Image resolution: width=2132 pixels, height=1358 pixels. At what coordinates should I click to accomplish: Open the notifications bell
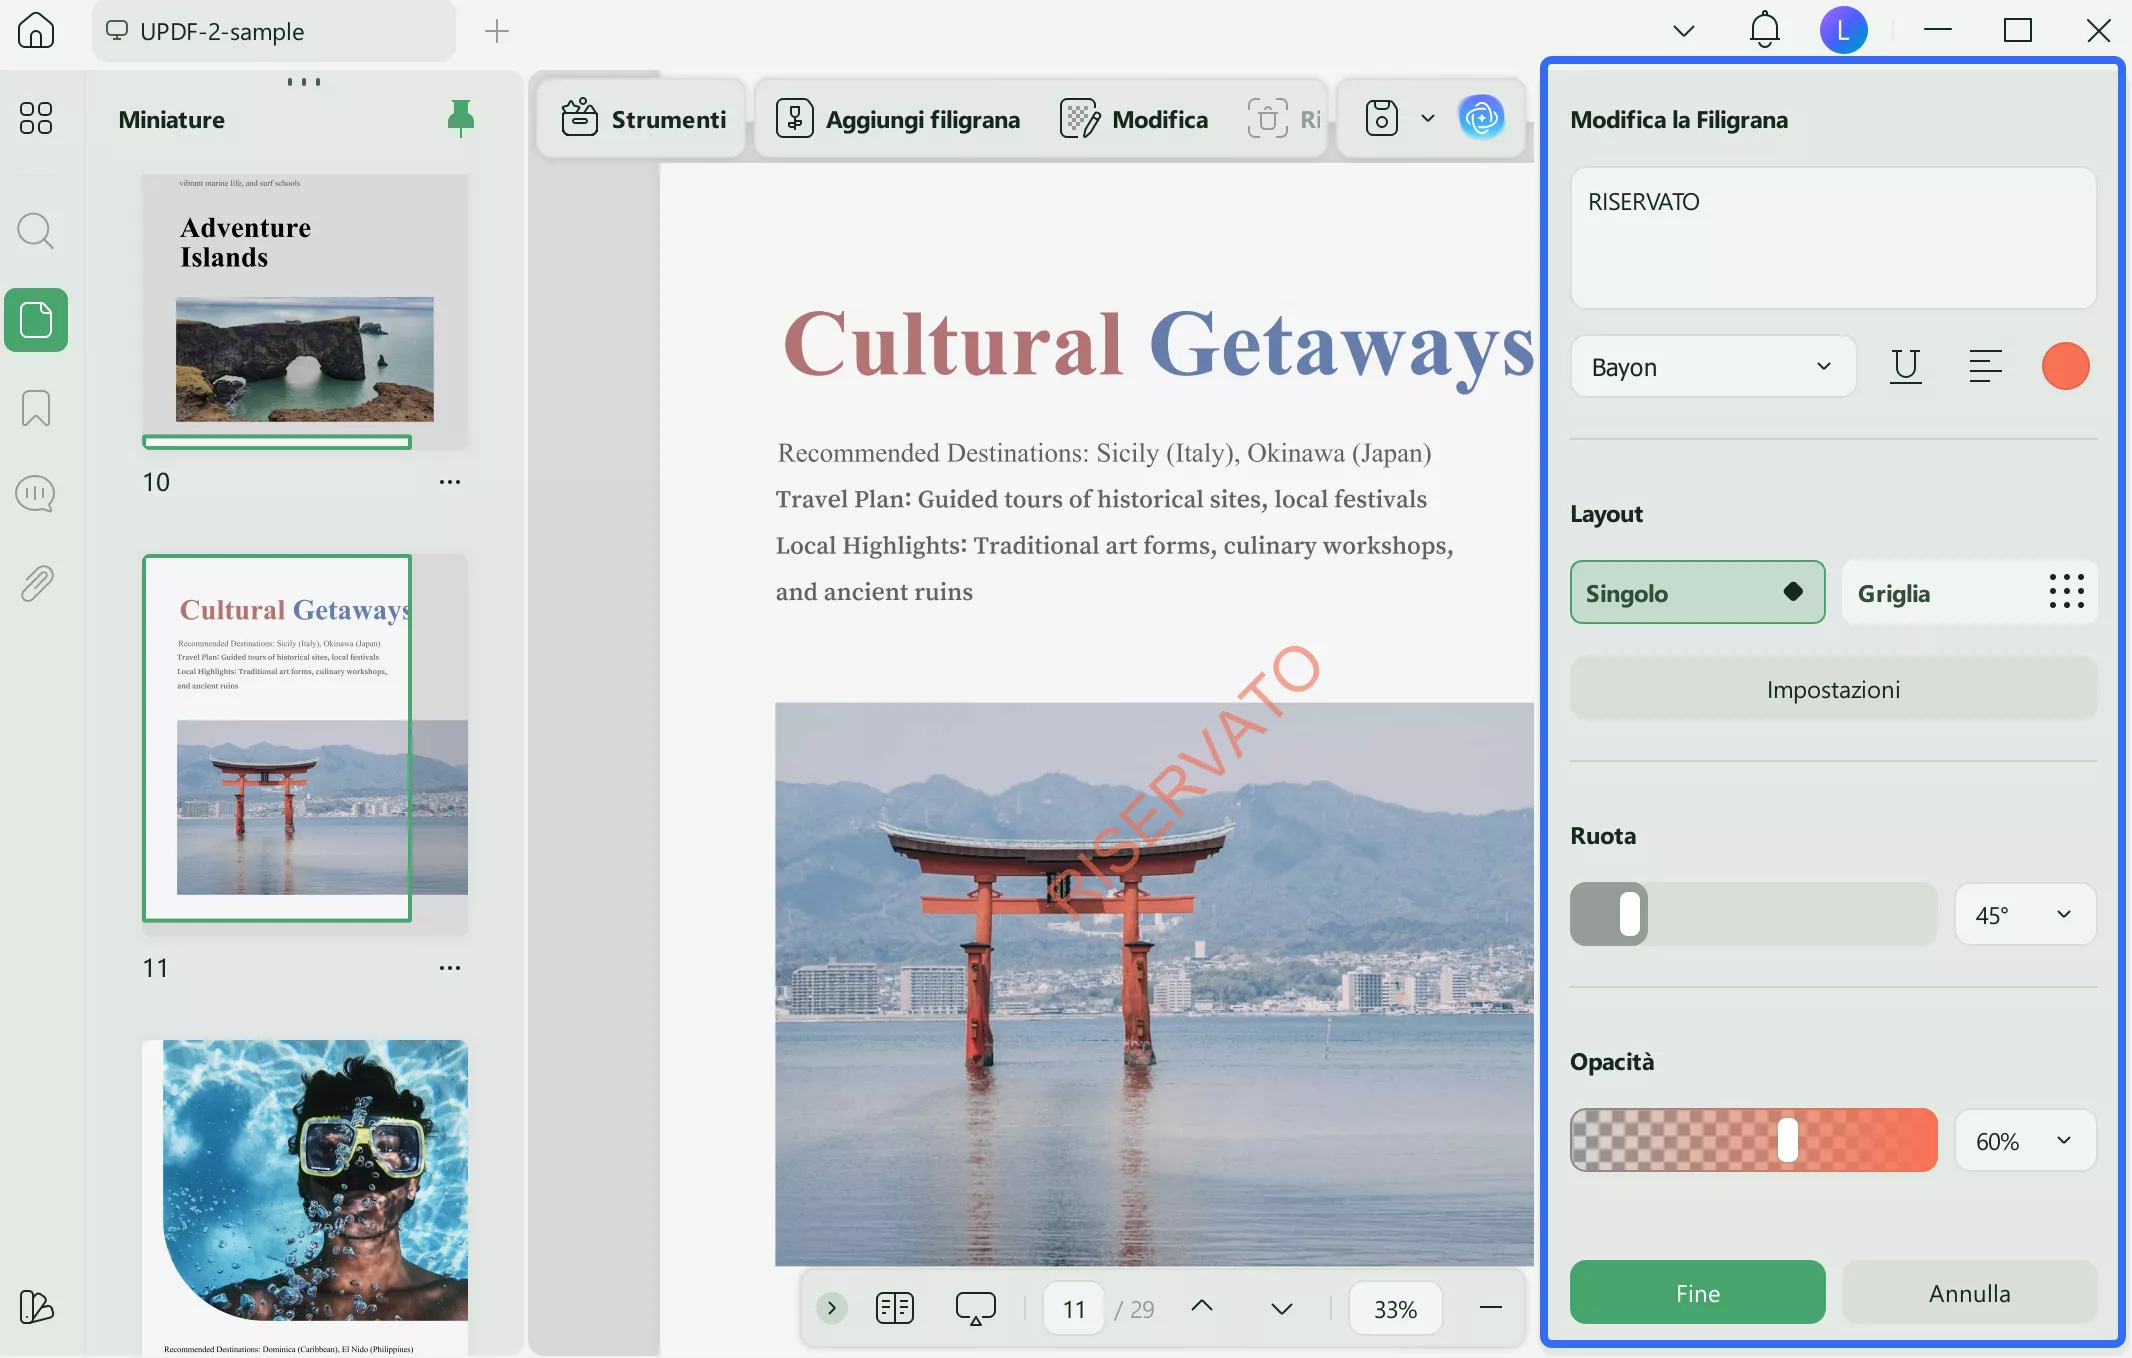[x=1764, y=31]
